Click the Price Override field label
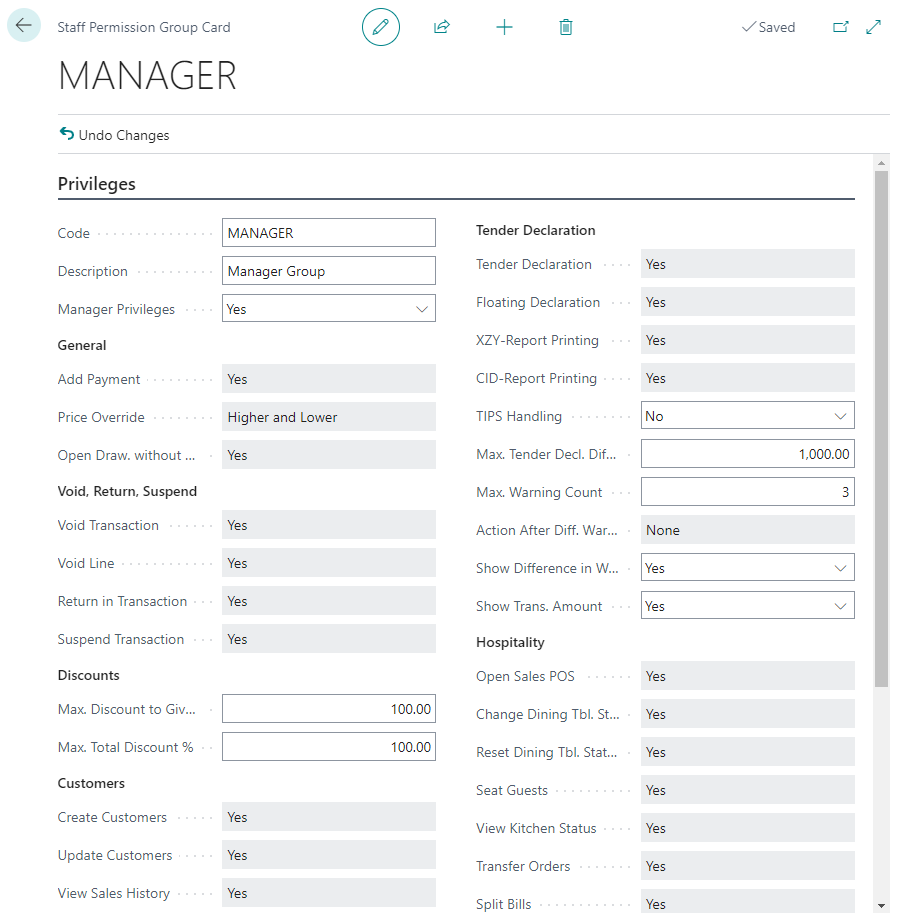Screen dimensions: 897x913 101,417
